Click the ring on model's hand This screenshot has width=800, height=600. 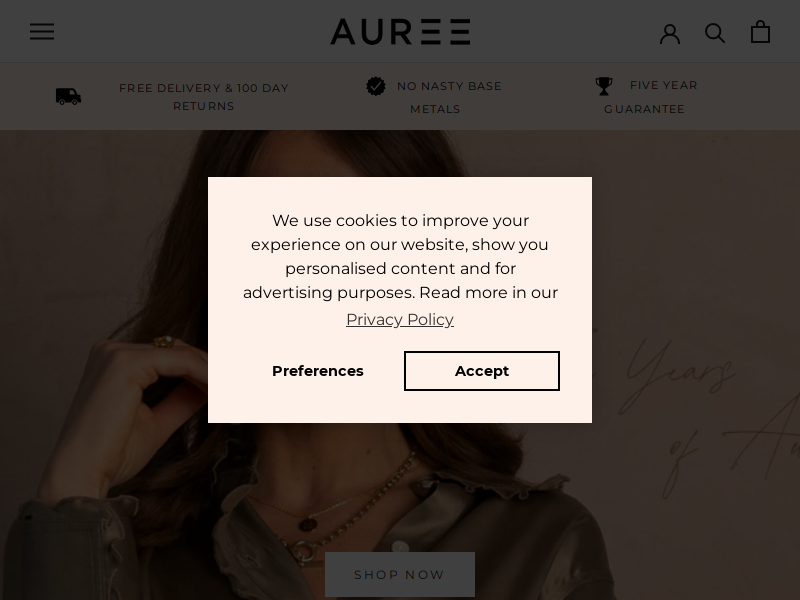(164, 341)
